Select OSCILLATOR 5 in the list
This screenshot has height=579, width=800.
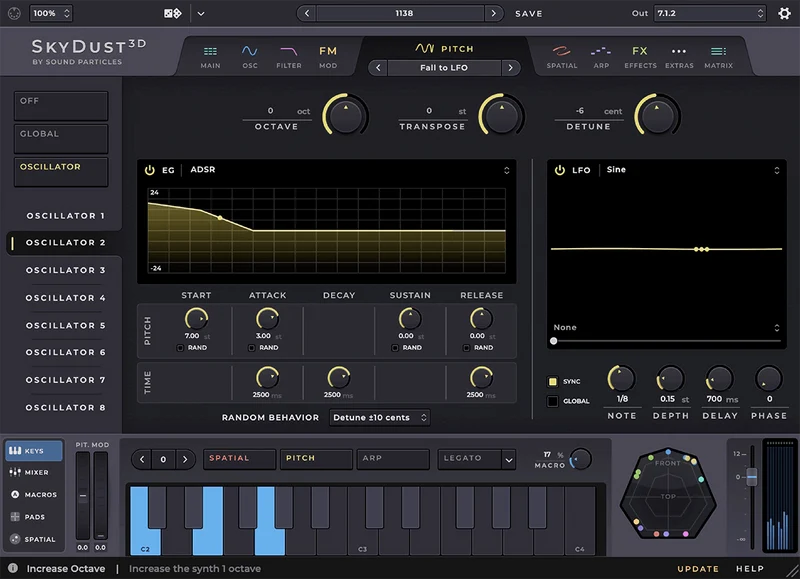coord(65,325)
